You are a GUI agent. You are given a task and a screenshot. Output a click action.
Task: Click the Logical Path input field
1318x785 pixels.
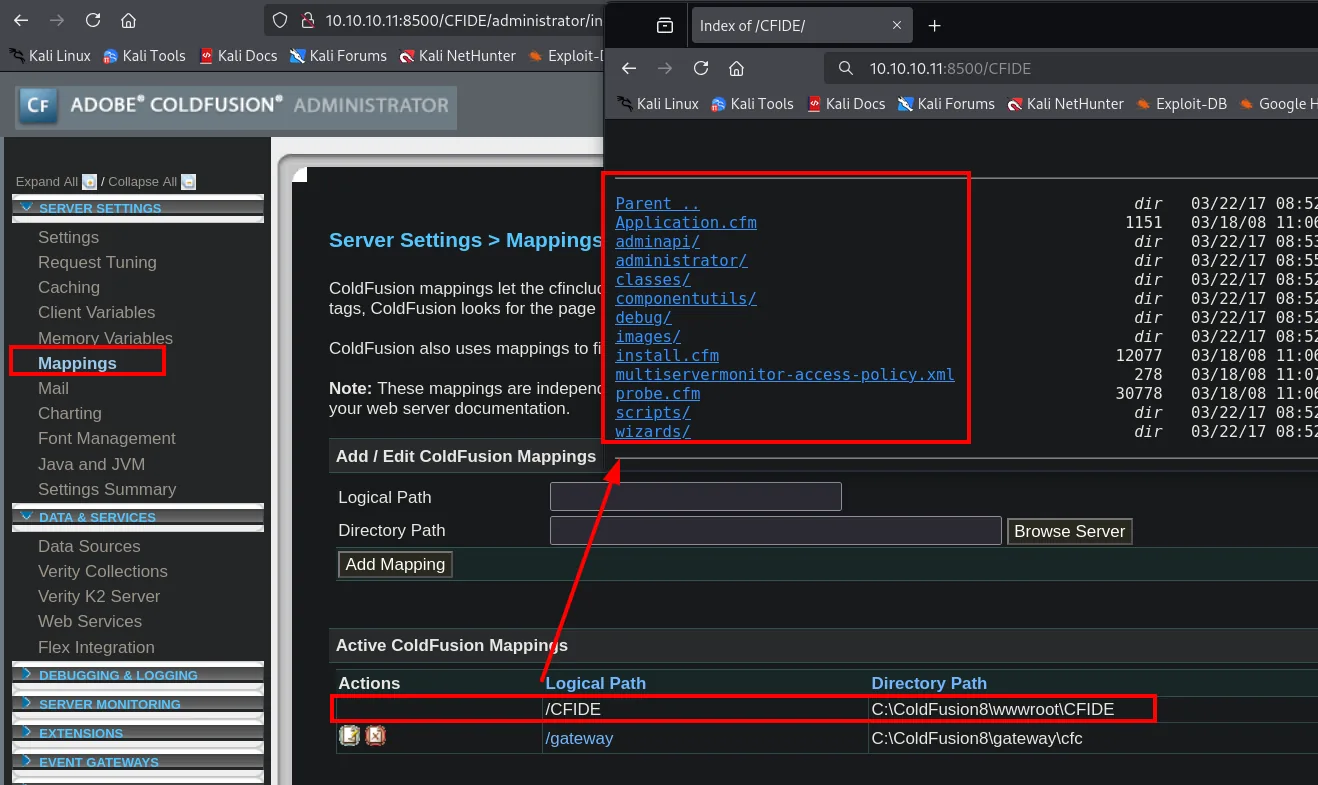[695, 497]
